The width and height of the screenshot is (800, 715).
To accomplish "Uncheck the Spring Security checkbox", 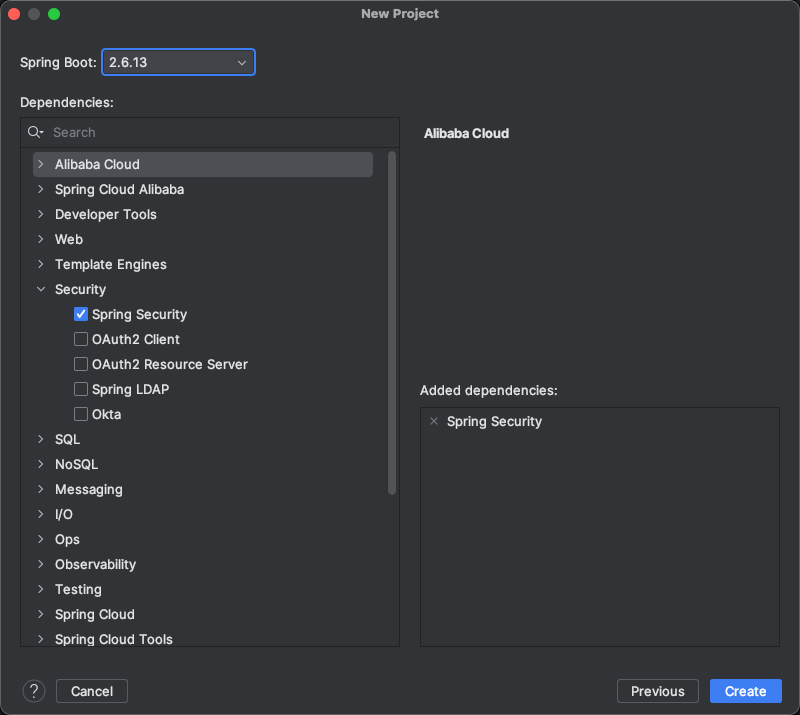I will click(81, 314).
